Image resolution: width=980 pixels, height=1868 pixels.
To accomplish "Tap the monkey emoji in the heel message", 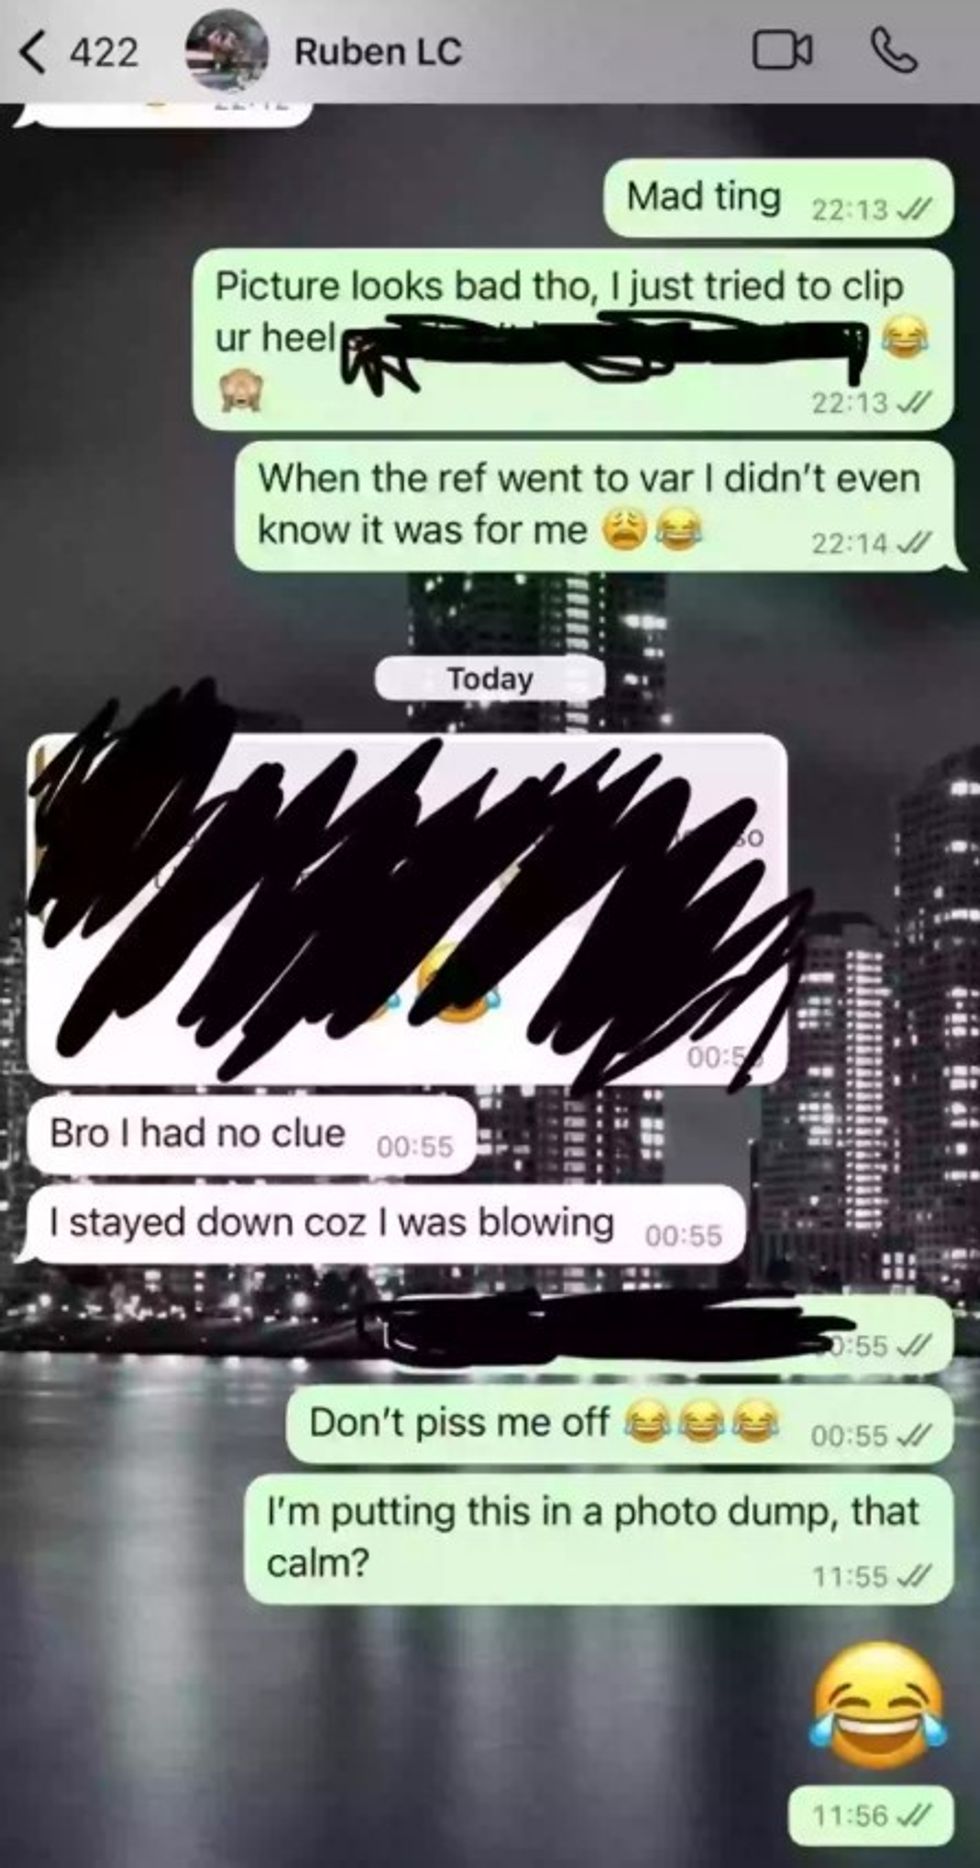I will (240, 387).
